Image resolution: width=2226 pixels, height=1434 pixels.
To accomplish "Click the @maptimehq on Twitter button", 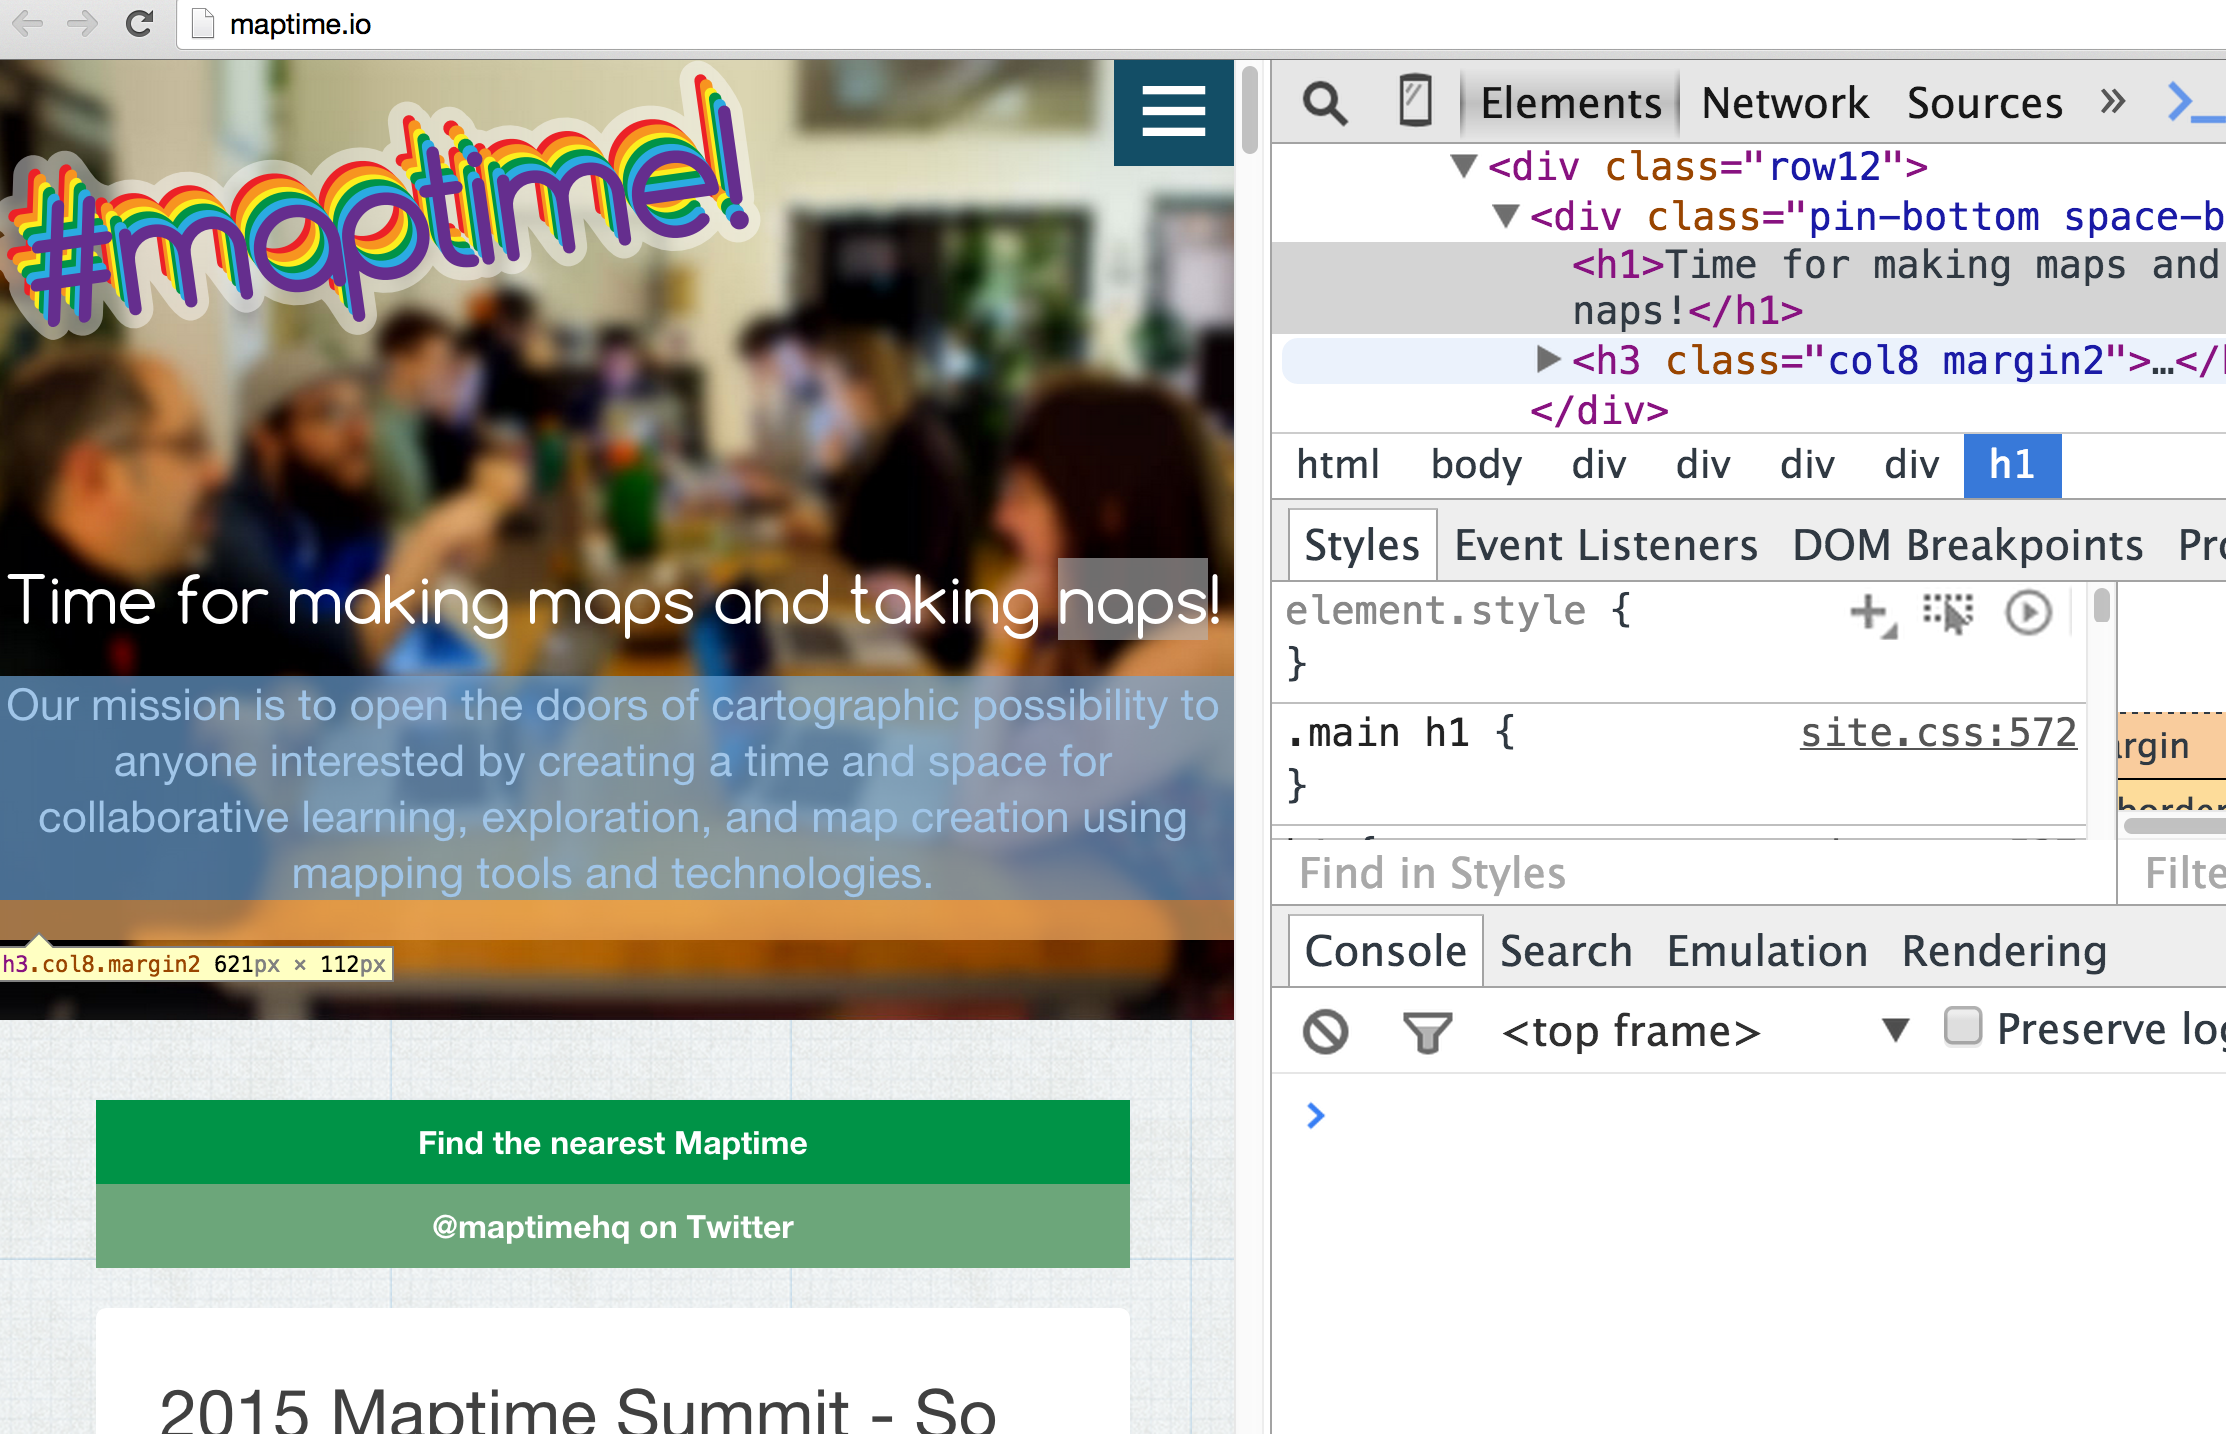I will click(x=612, y=1226).
